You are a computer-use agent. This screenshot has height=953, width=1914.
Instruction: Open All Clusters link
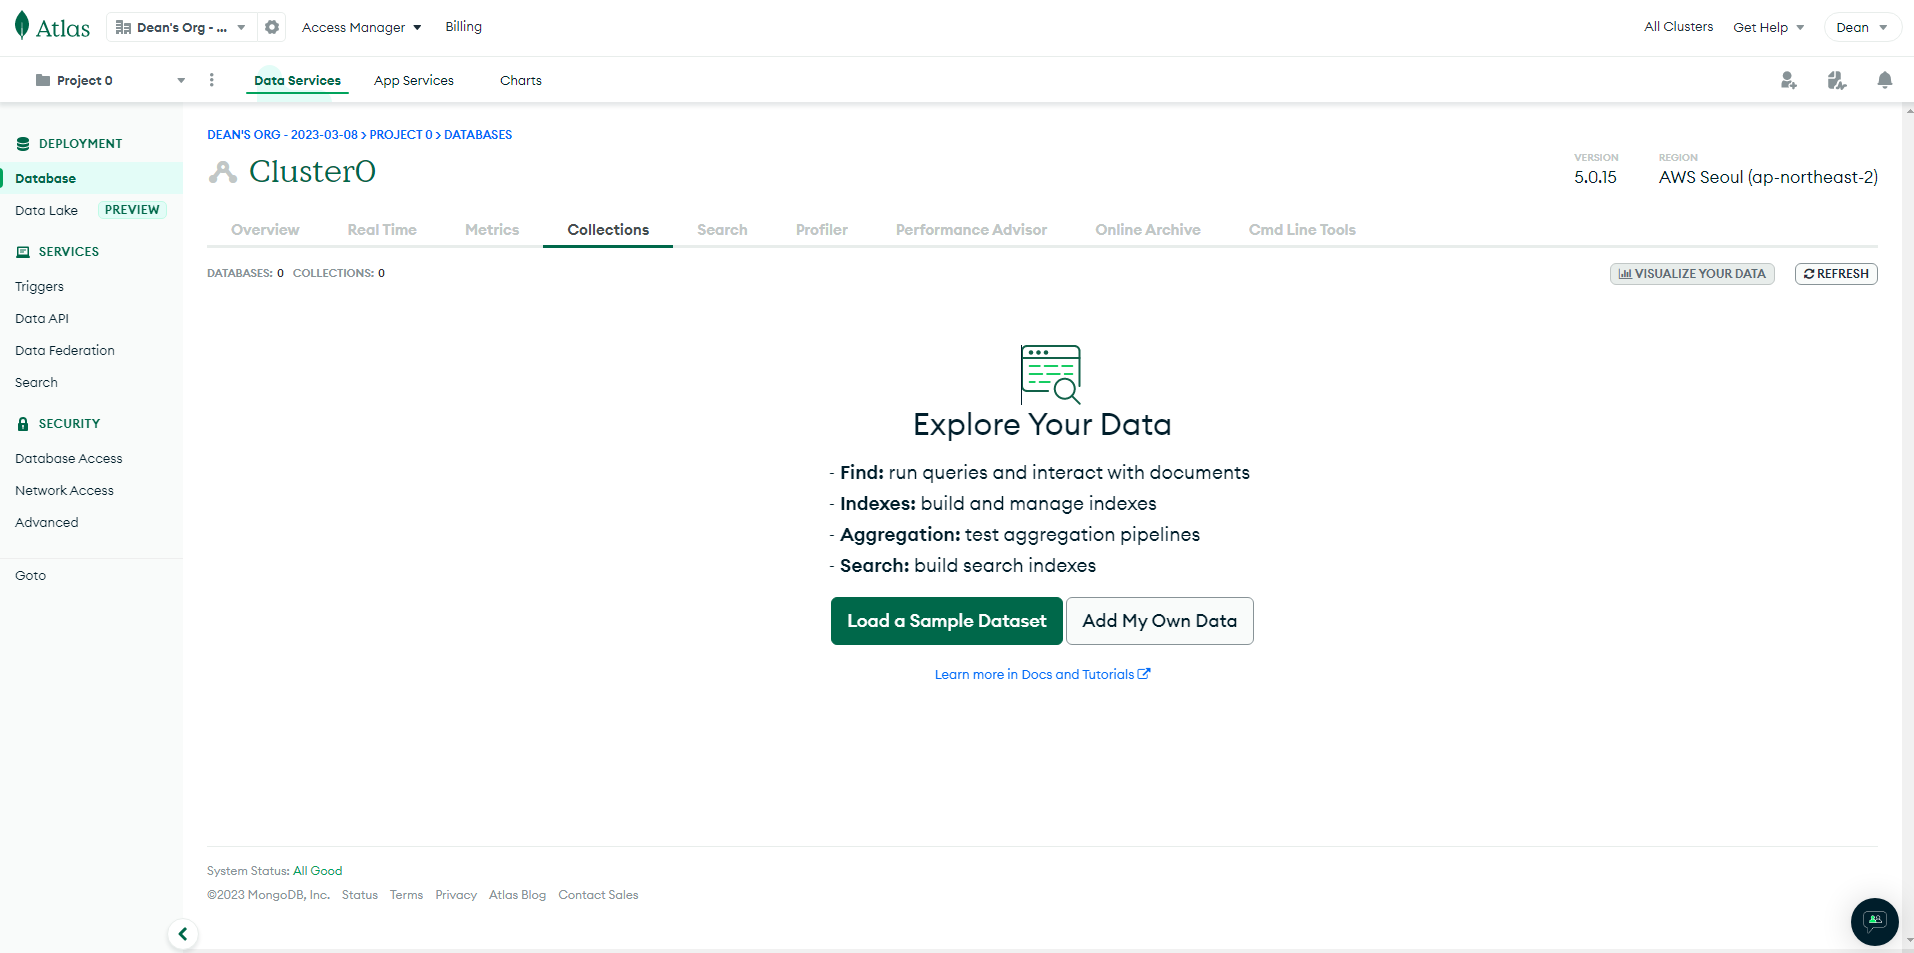pos(1678,27)
